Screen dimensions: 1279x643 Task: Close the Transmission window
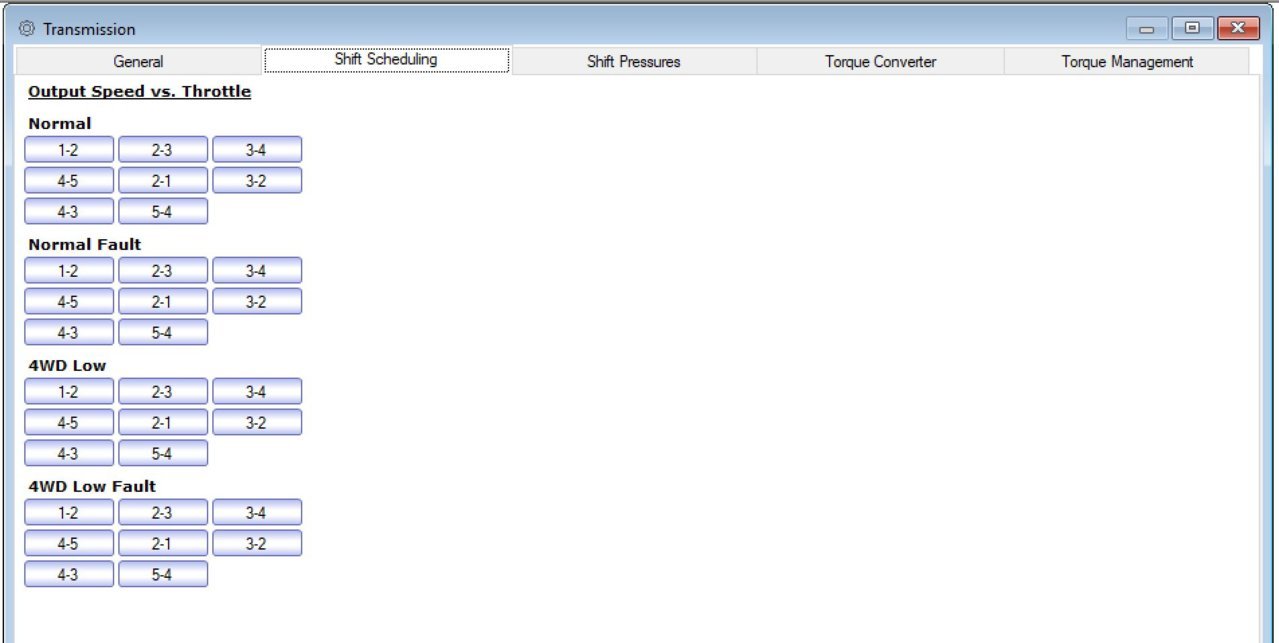1239,28
